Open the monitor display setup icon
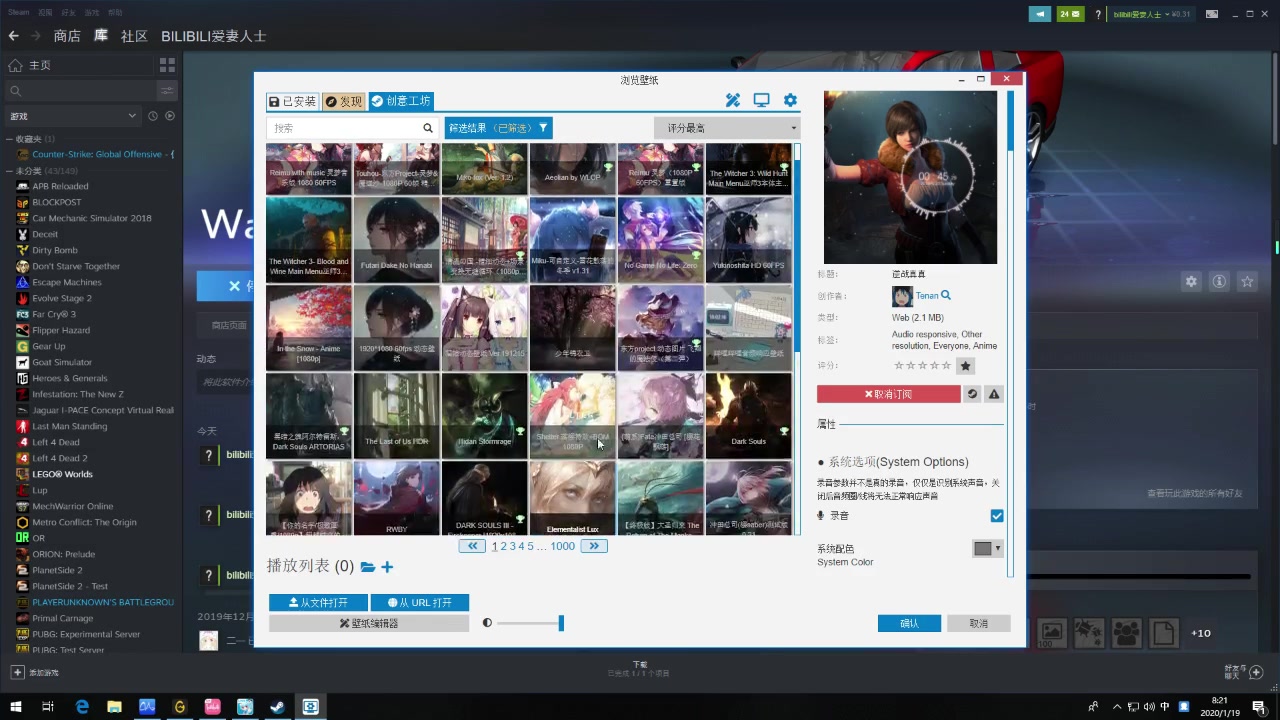Screen dimensions: 1280x720 pos(761,100)
